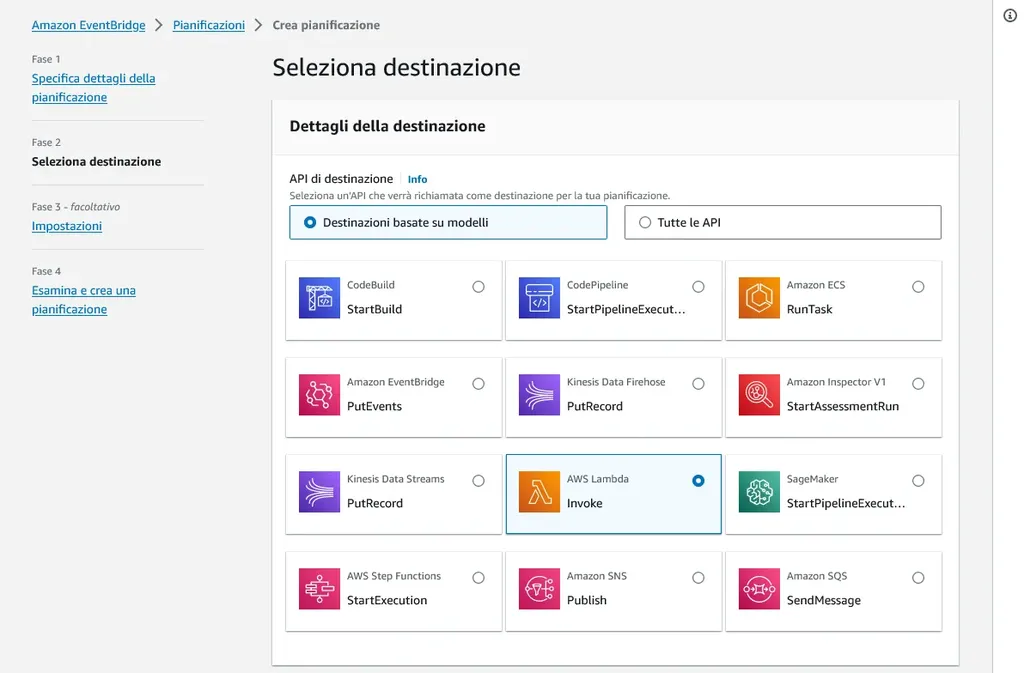Select the Amazon EventBridge PutEvents radio button
Image resolution: width=1024 pixels, height=673 pixels.
479,384
